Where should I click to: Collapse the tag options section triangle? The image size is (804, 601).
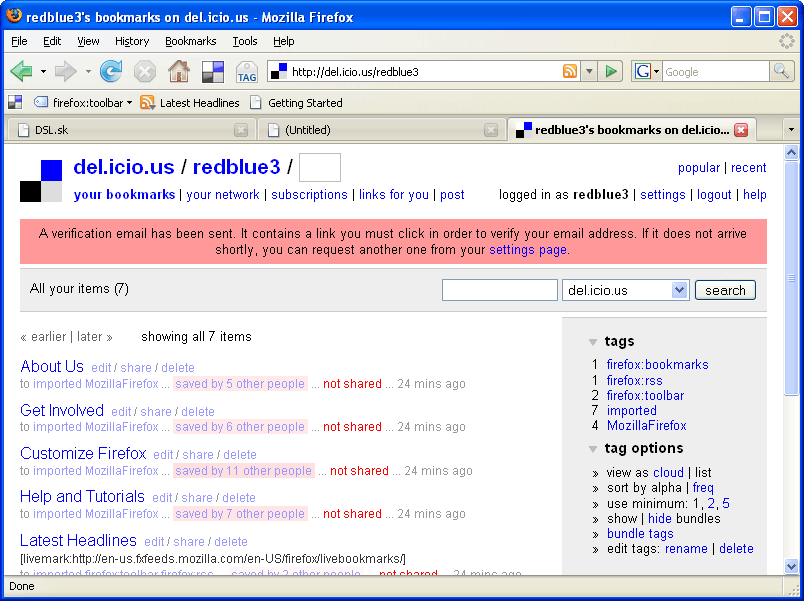pos(593,449)
